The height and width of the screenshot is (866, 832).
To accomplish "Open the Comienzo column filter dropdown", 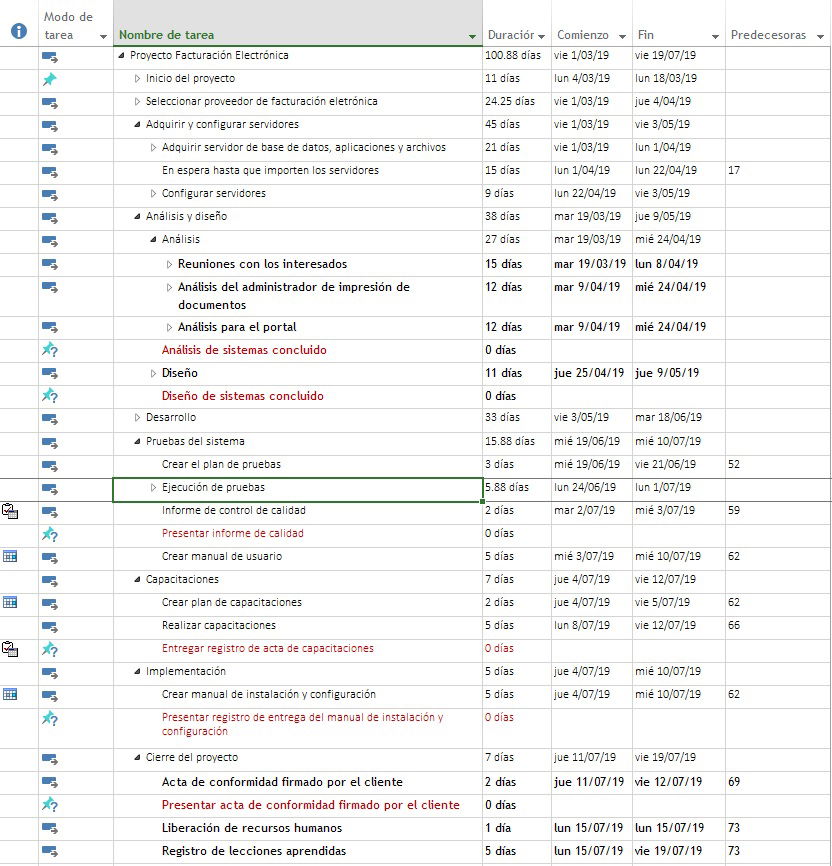I will pos(623,36).
